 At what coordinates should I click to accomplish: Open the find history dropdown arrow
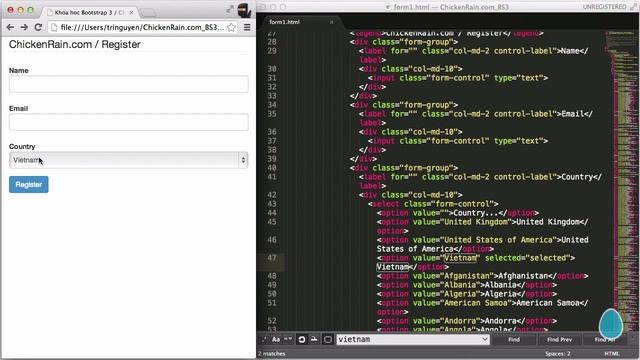(x=484, y=339)
